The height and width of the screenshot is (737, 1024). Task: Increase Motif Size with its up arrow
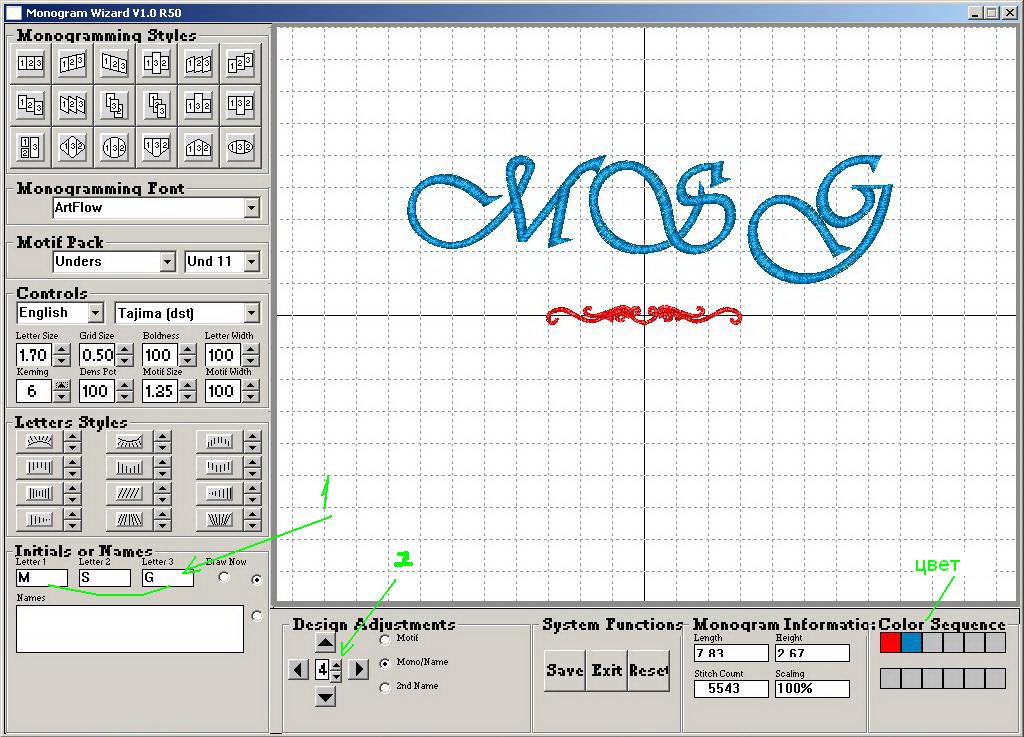coord(188,386)
